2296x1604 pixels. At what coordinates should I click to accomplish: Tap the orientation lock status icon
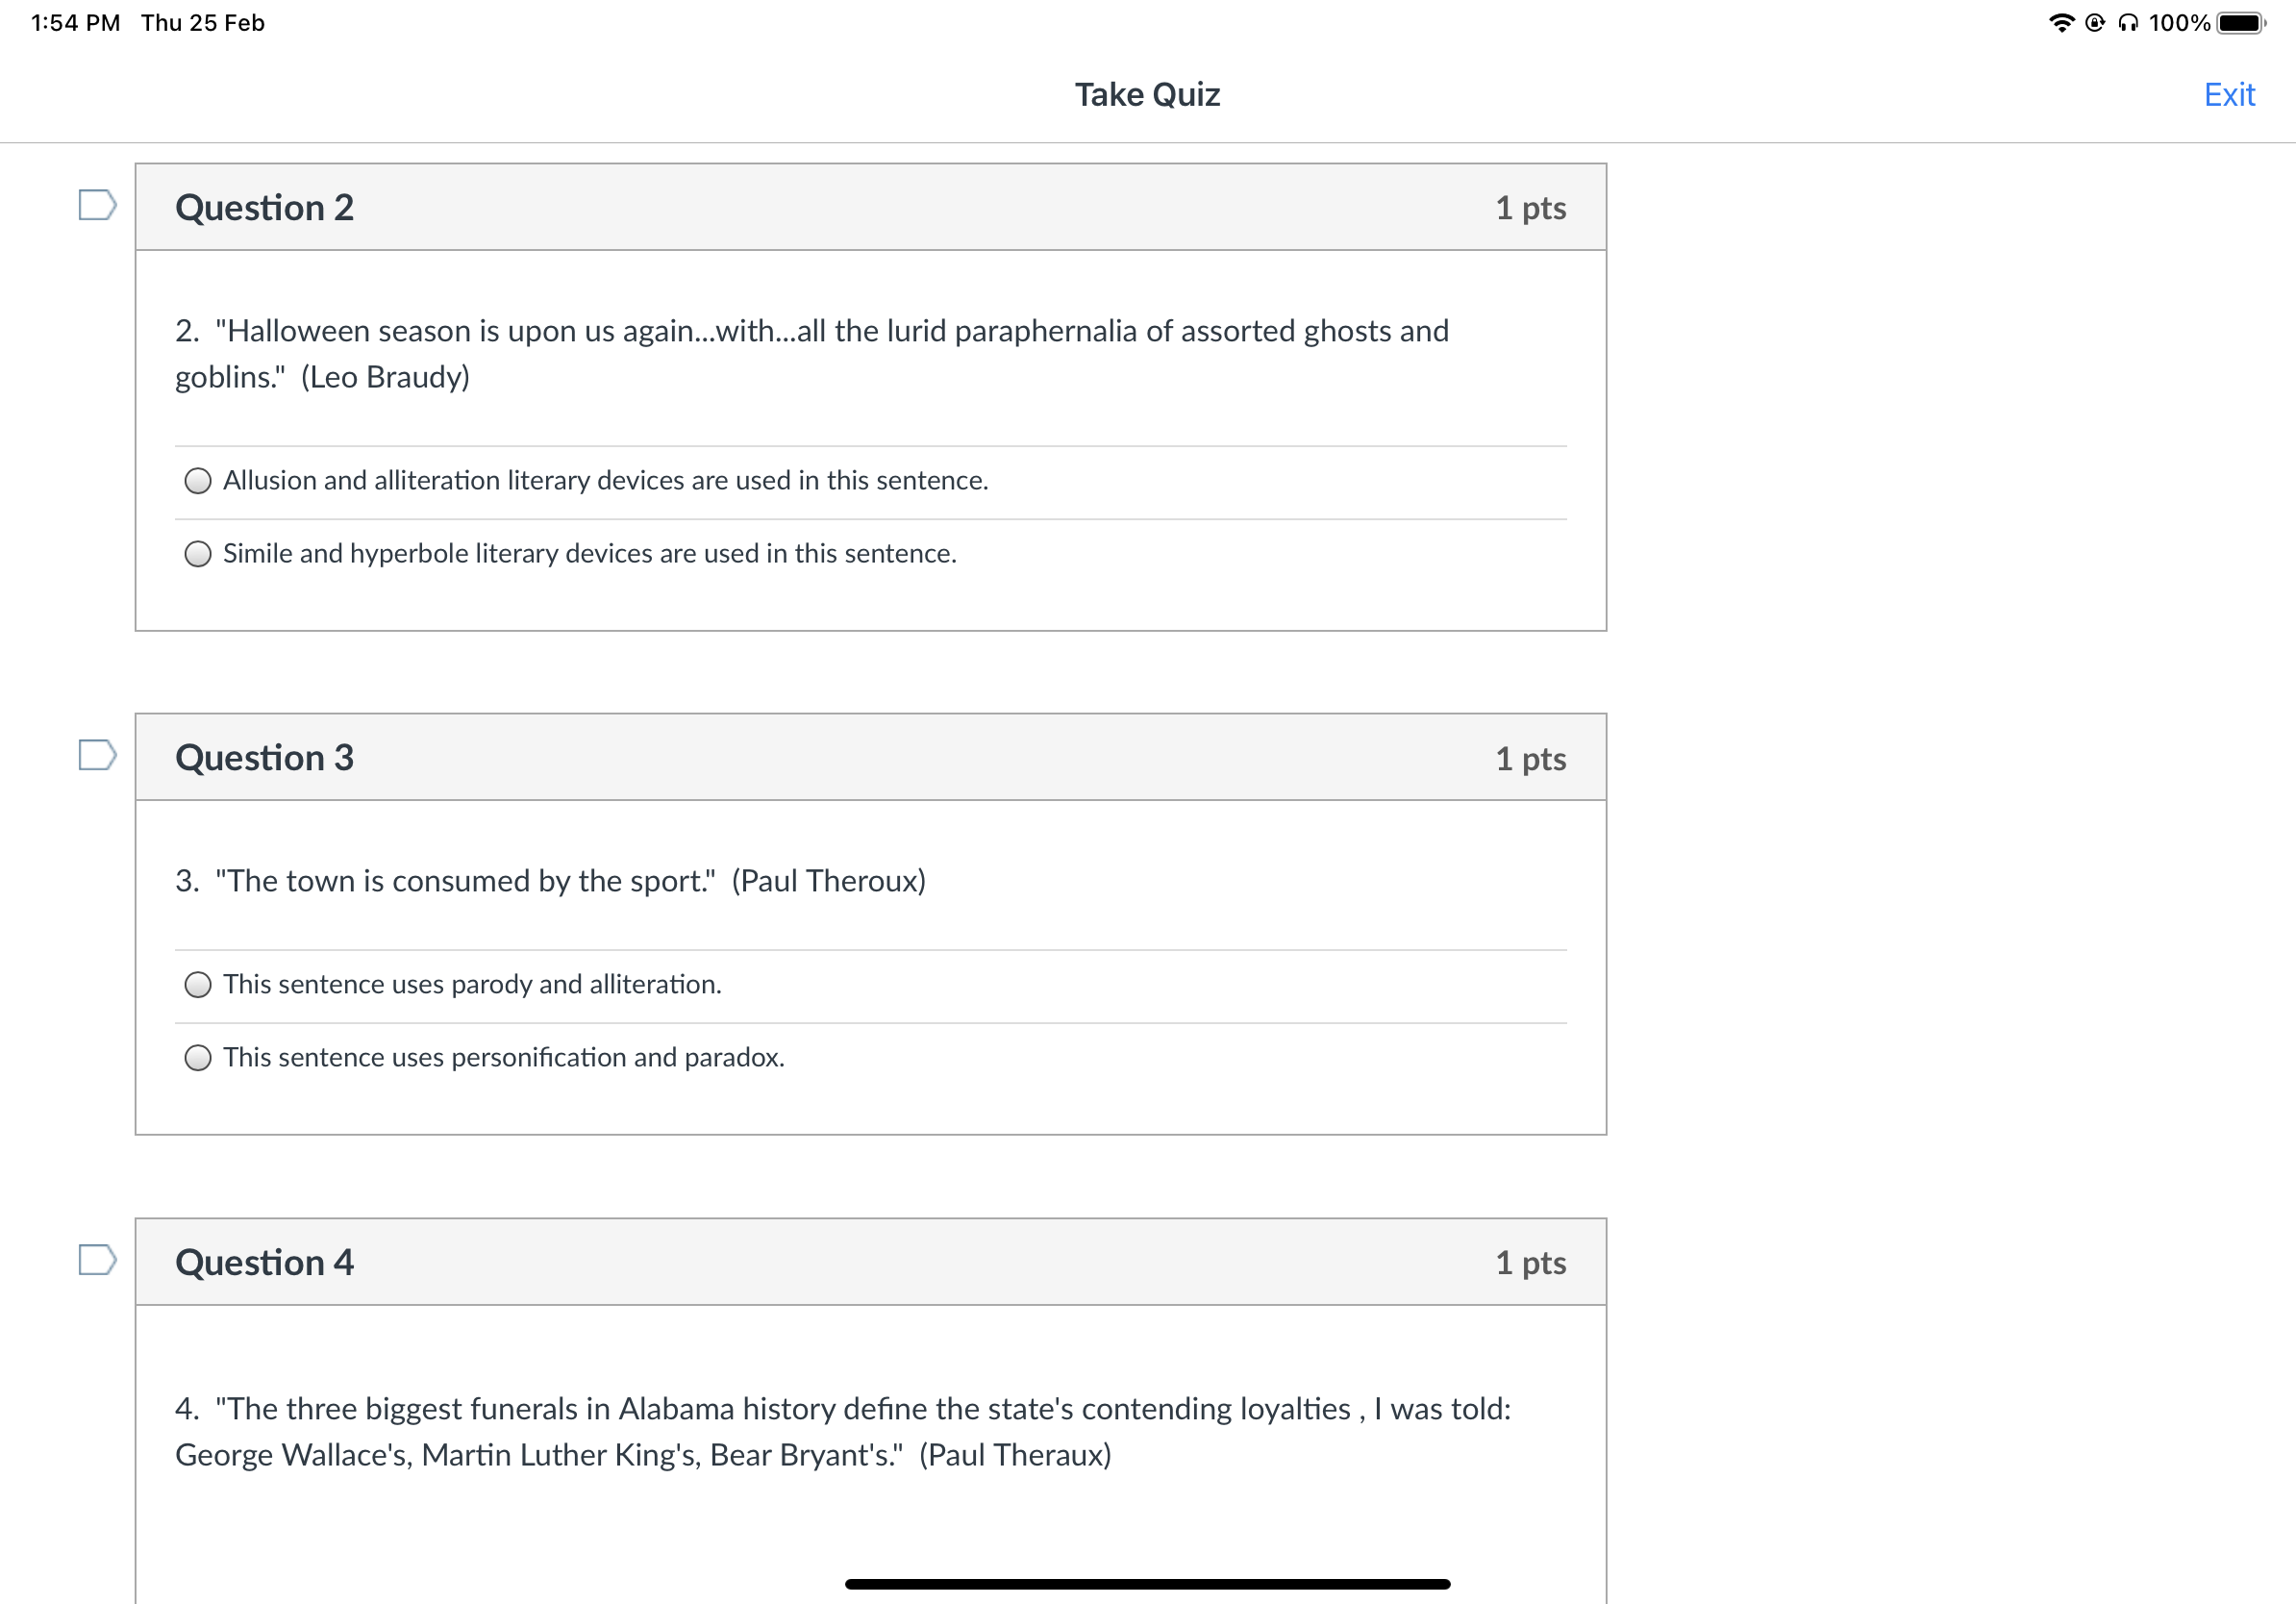pyautogui.click(x=2095, y=23)
